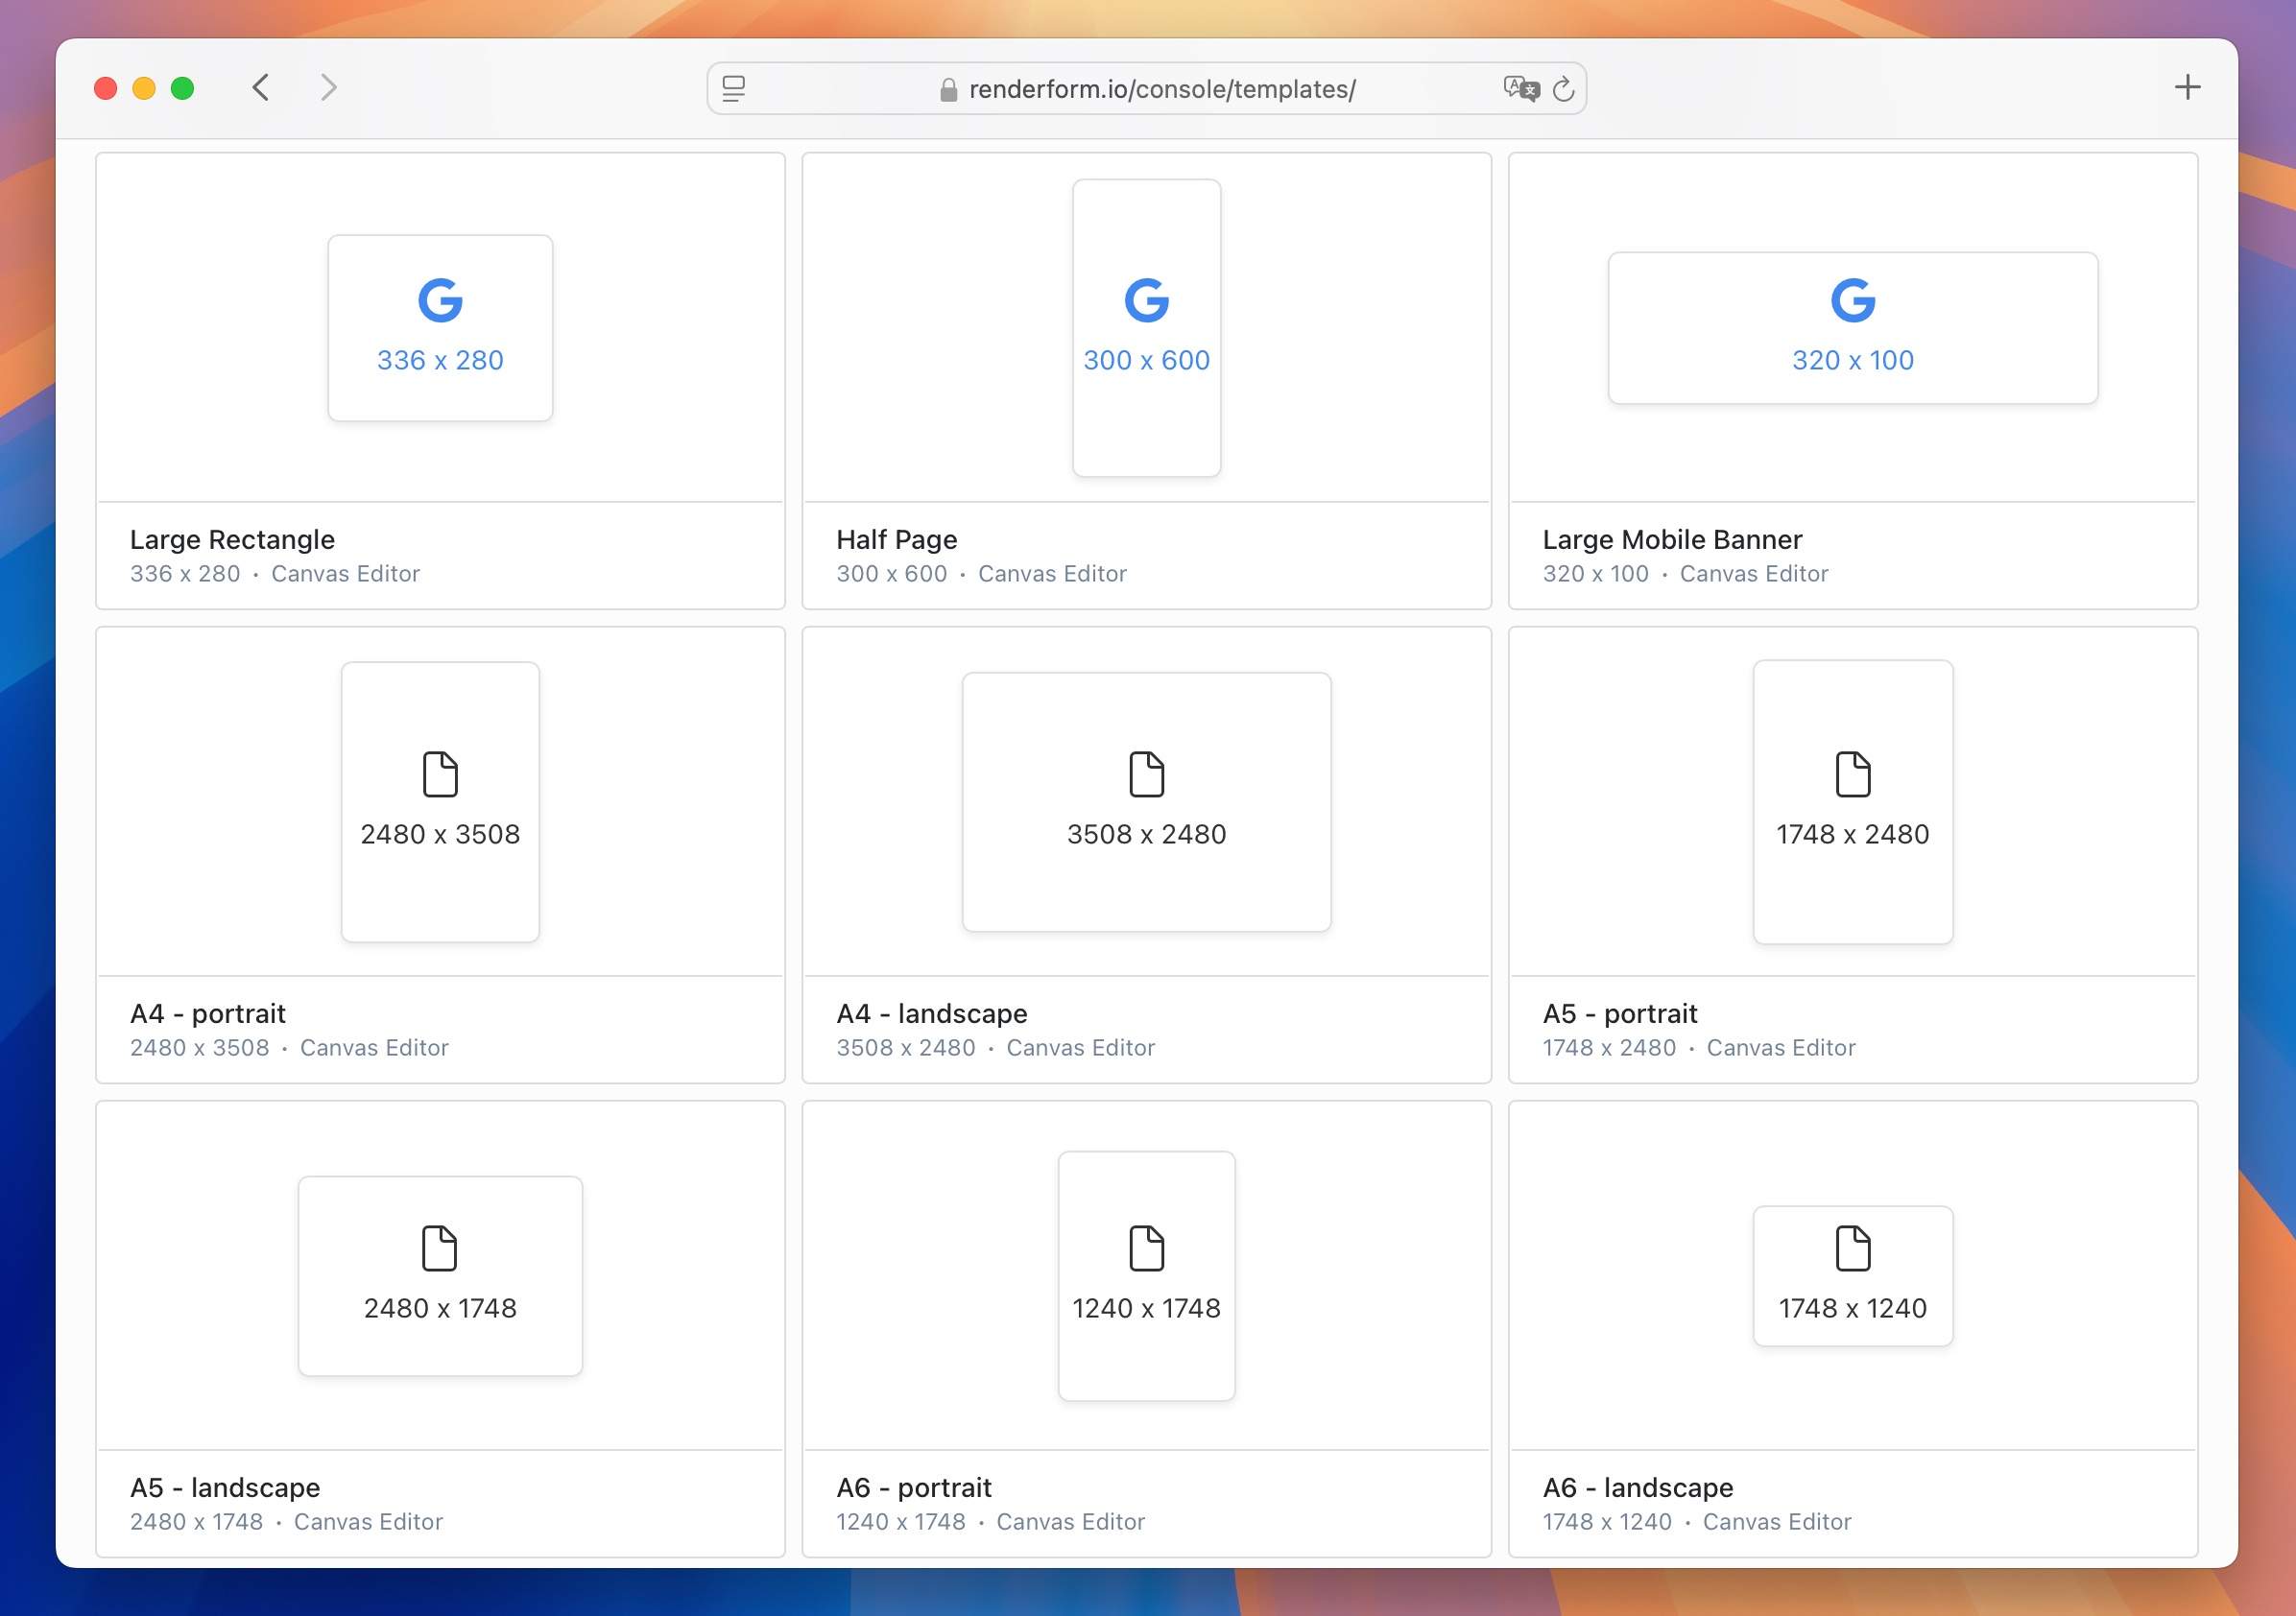
Task: Click the 1240 x 1748 preview text
Action: [x=1146, y=1308]
